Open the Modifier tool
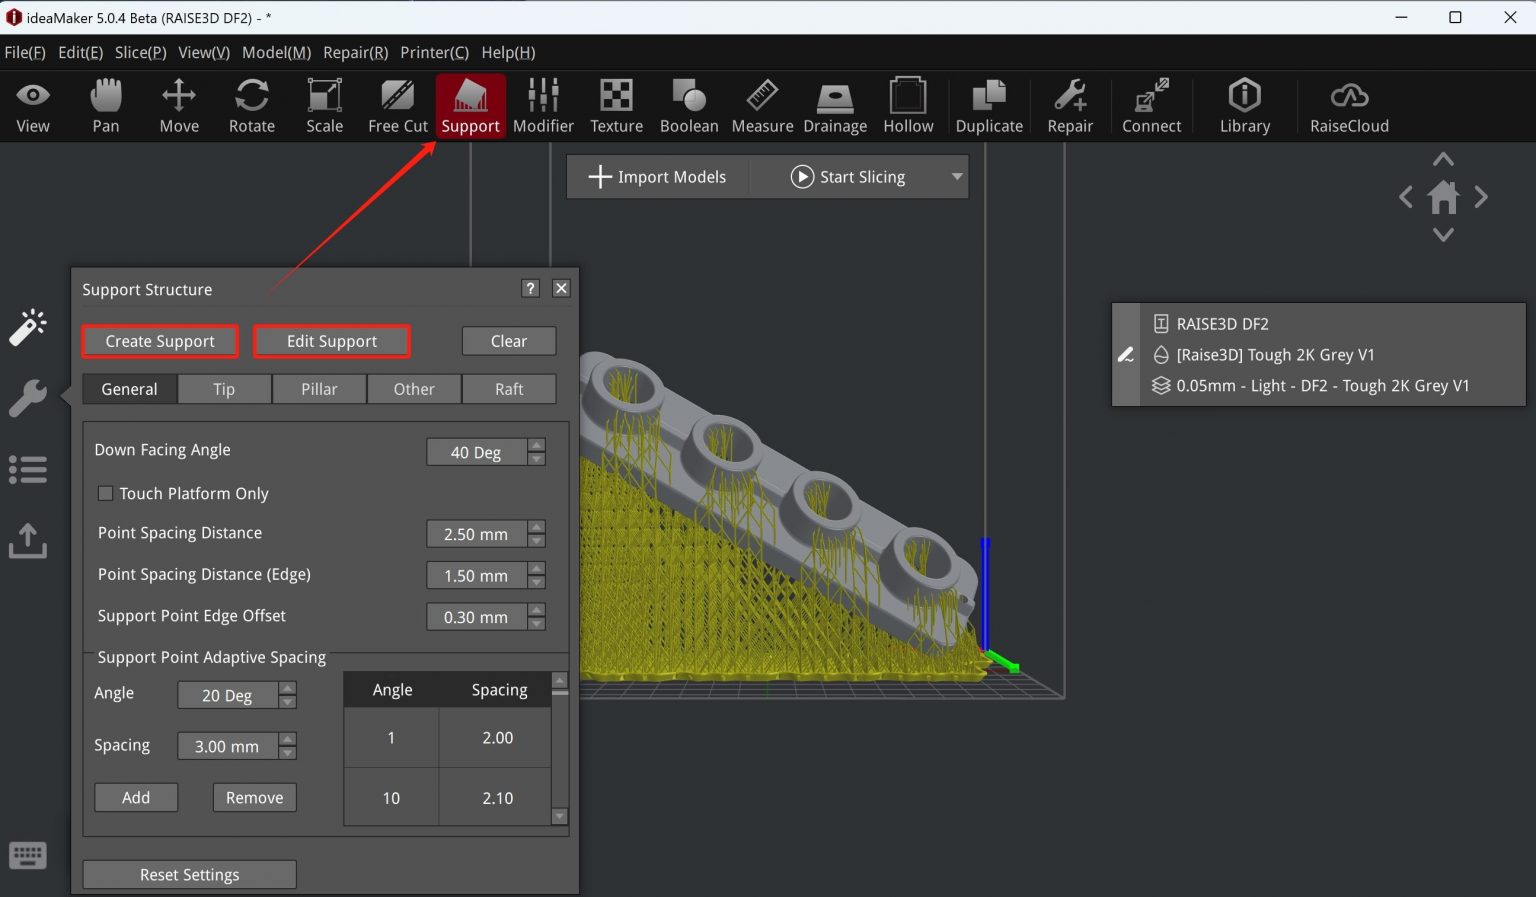 543,105
